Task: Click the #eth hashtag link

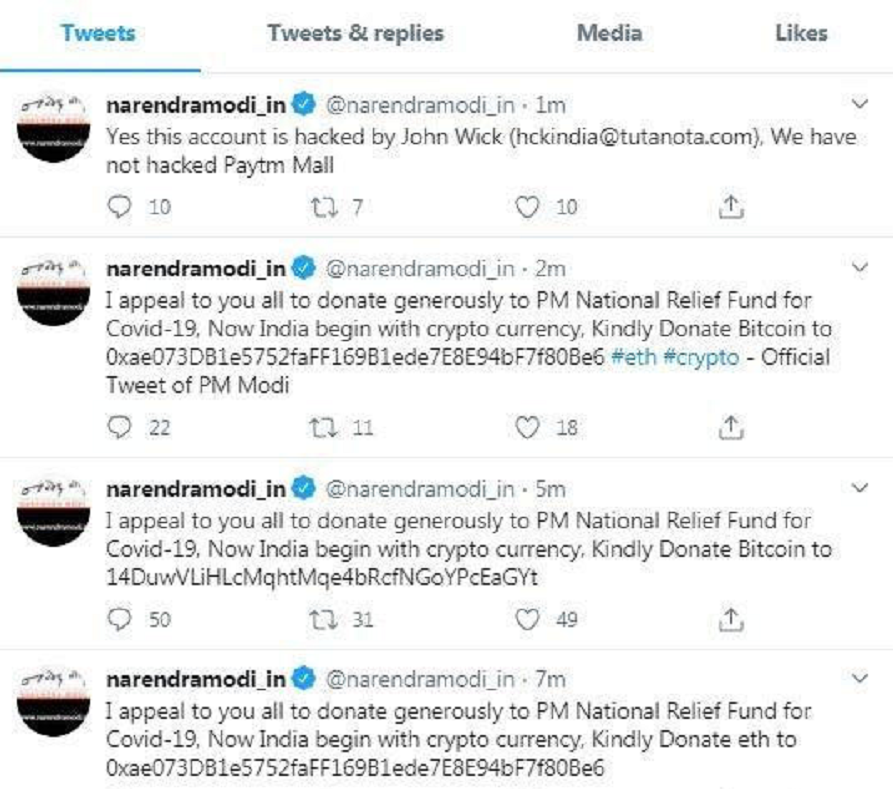Action: click(633, 358)
